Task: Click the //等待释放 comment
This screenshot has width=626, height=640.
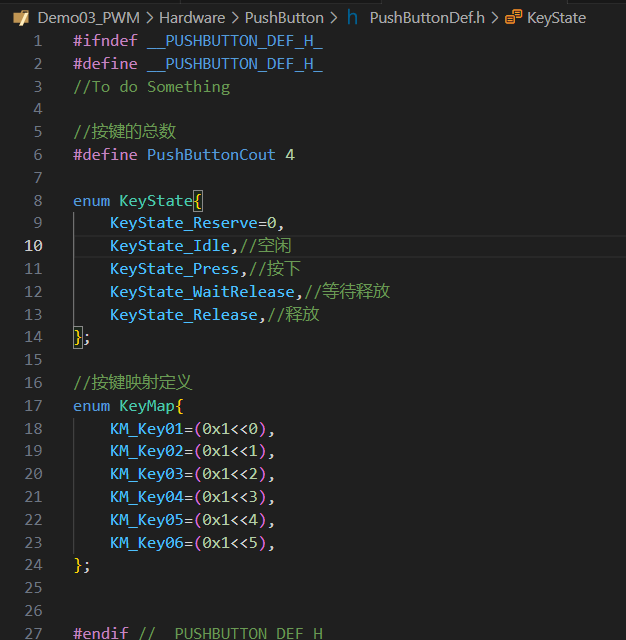Action: 347,291
